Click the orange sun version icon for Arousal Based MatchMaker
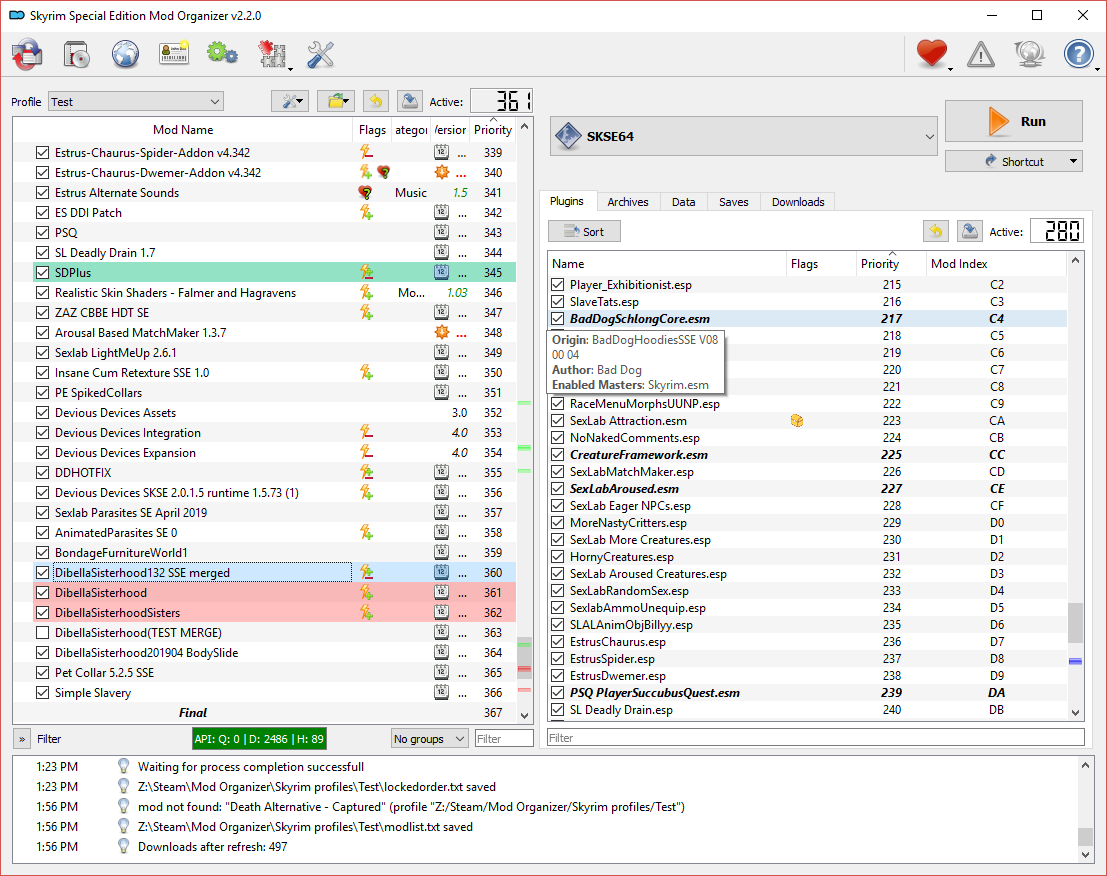This screenshot has width=1107, height=876. [x=441, y=332]
